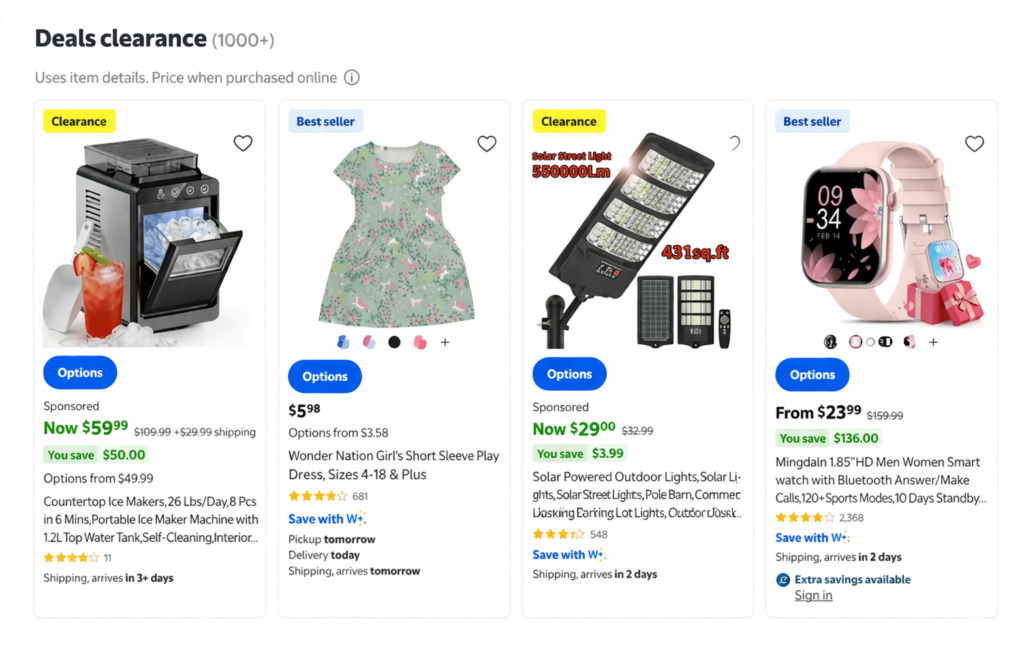This screenshot has width=1024, height=654.
Task: Expand more smart watch color variants
Action: tap(933, 342)
